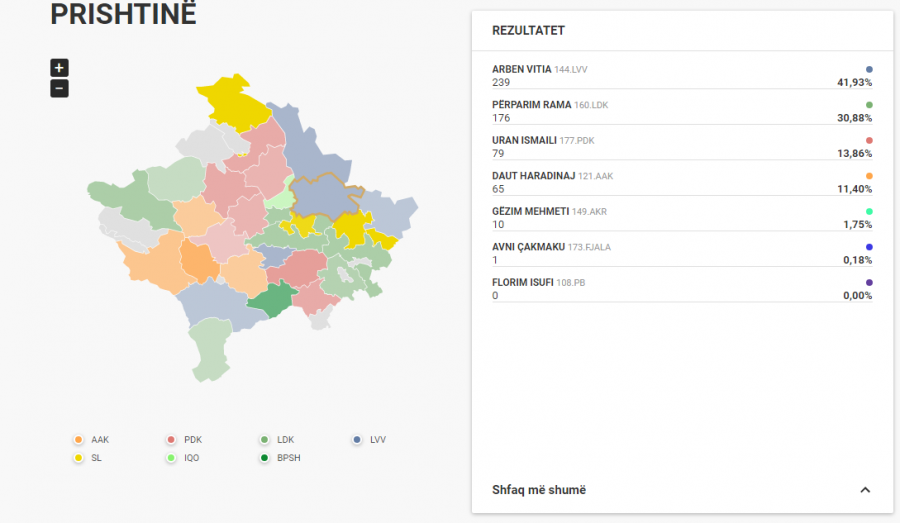Click the PRISHTINË page title
900x523 pixels.
pos(123,14)
